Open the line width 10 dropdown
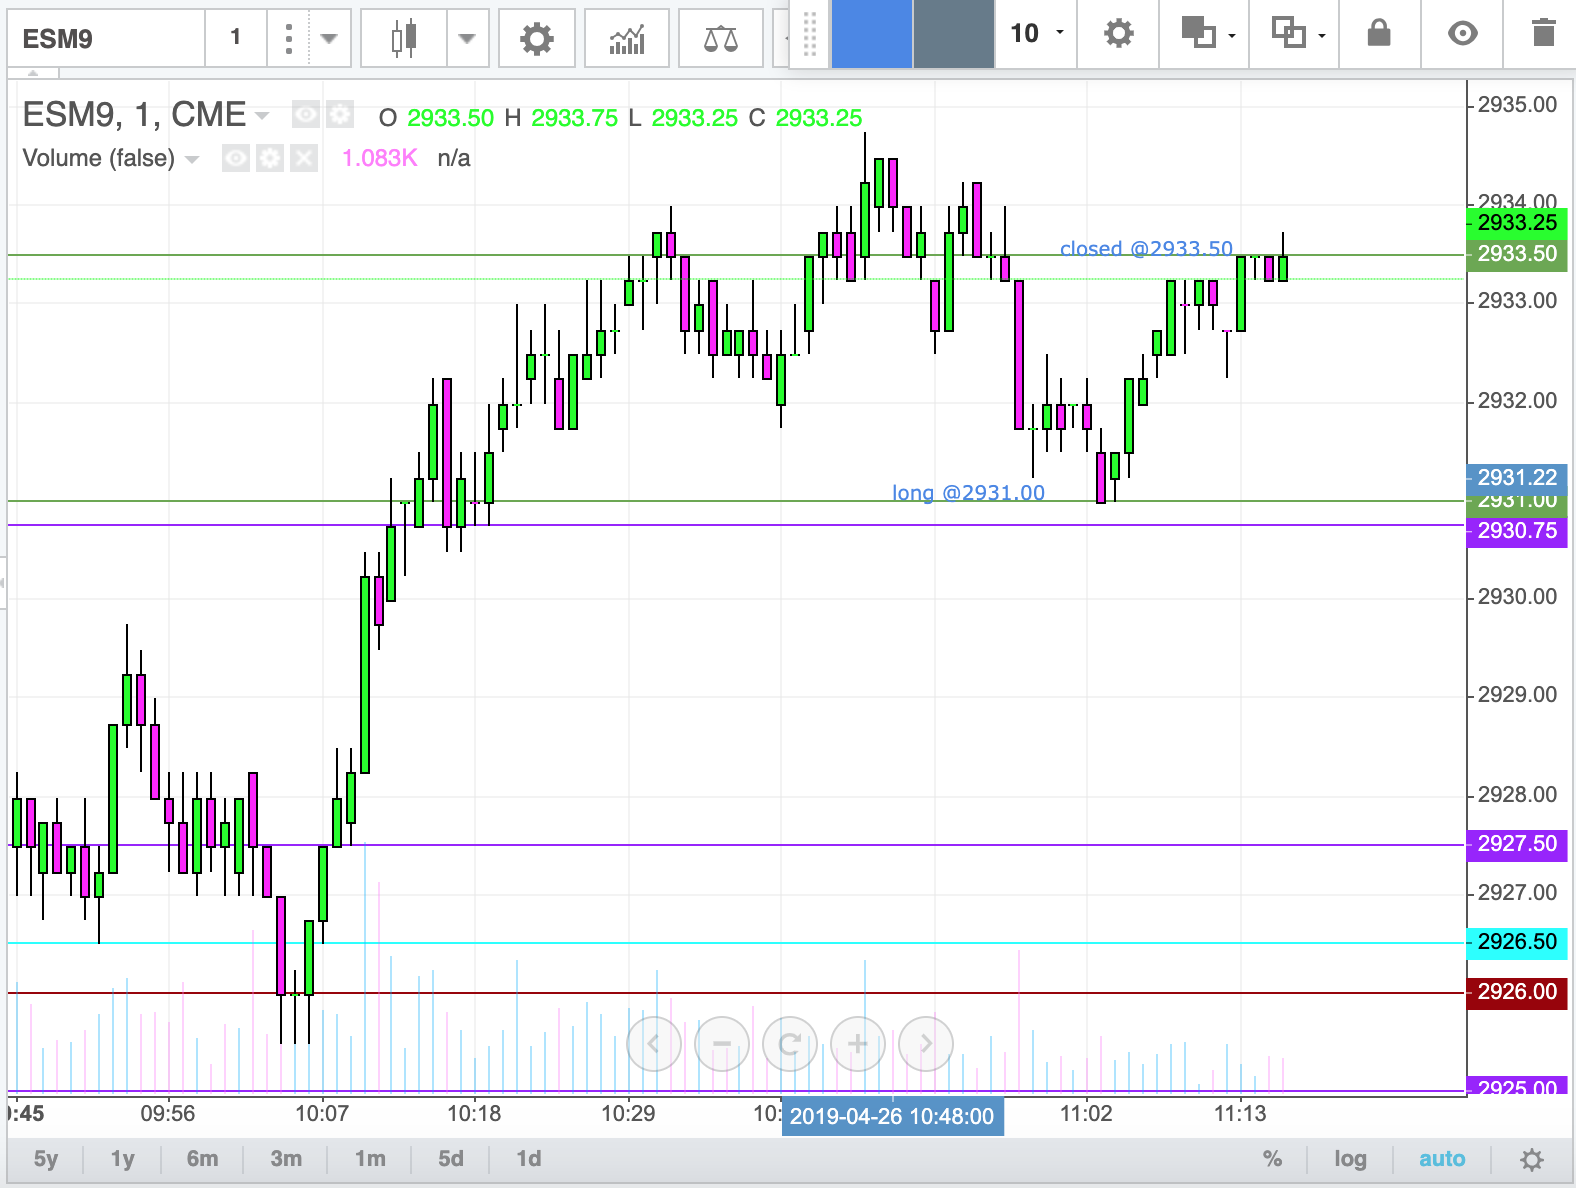This screenshot has height=1188, width=1576. pyautogui.click(x=1036, y=33)
